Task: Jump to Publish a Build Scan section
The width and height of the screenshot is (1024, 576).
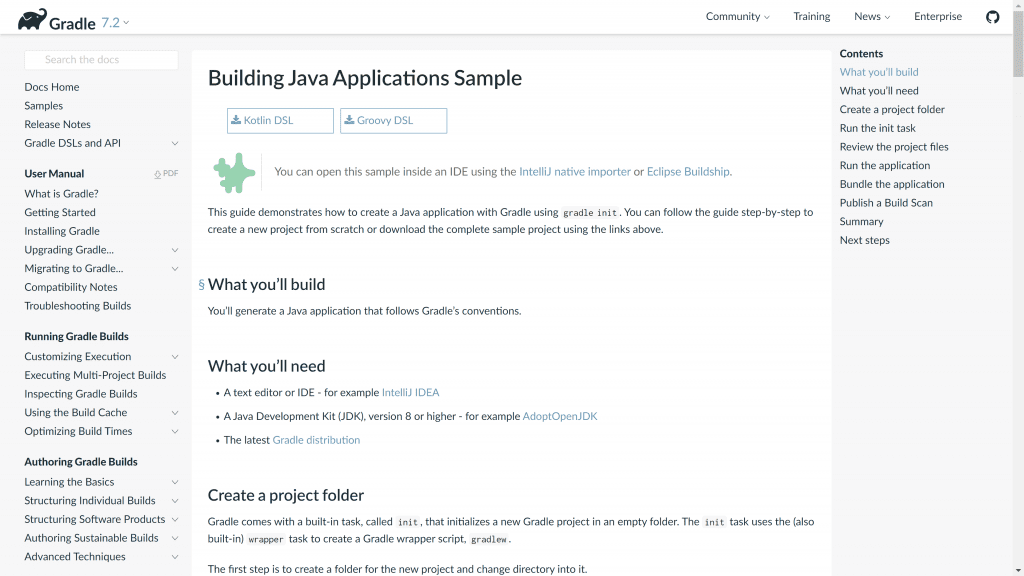Action: pyautogui.click(x=886, y=203)
